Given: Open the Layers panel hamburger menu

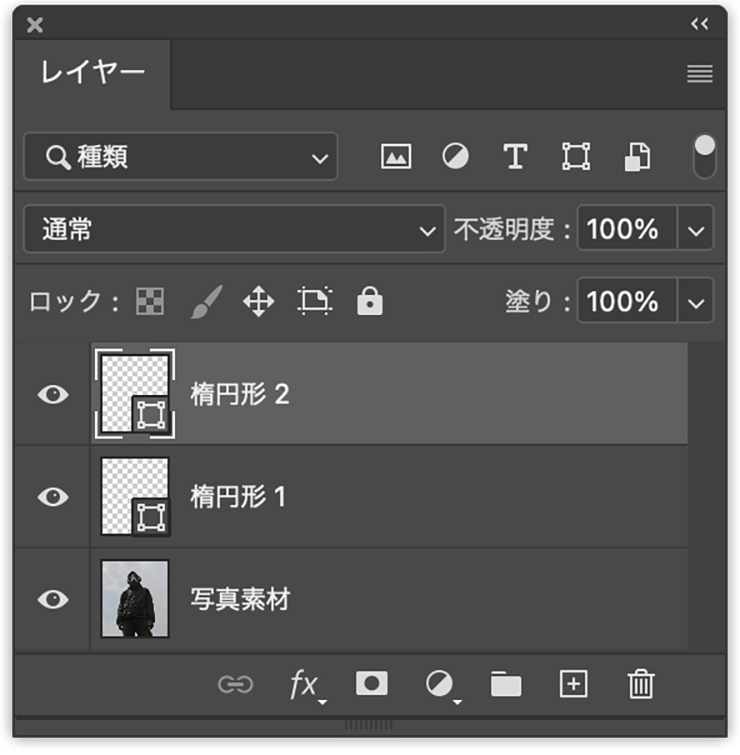Looking at the screenshot, I should pyautogui.click(x=700, y=74).
